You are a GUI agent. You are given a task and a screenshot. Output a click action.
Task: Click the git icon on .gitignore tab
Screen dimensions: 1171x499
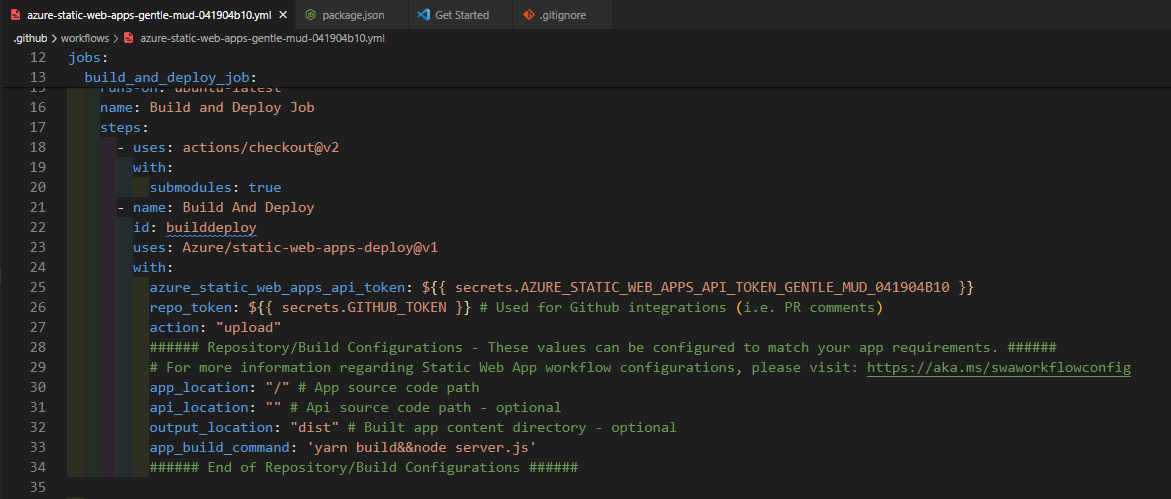pos(529,14)
